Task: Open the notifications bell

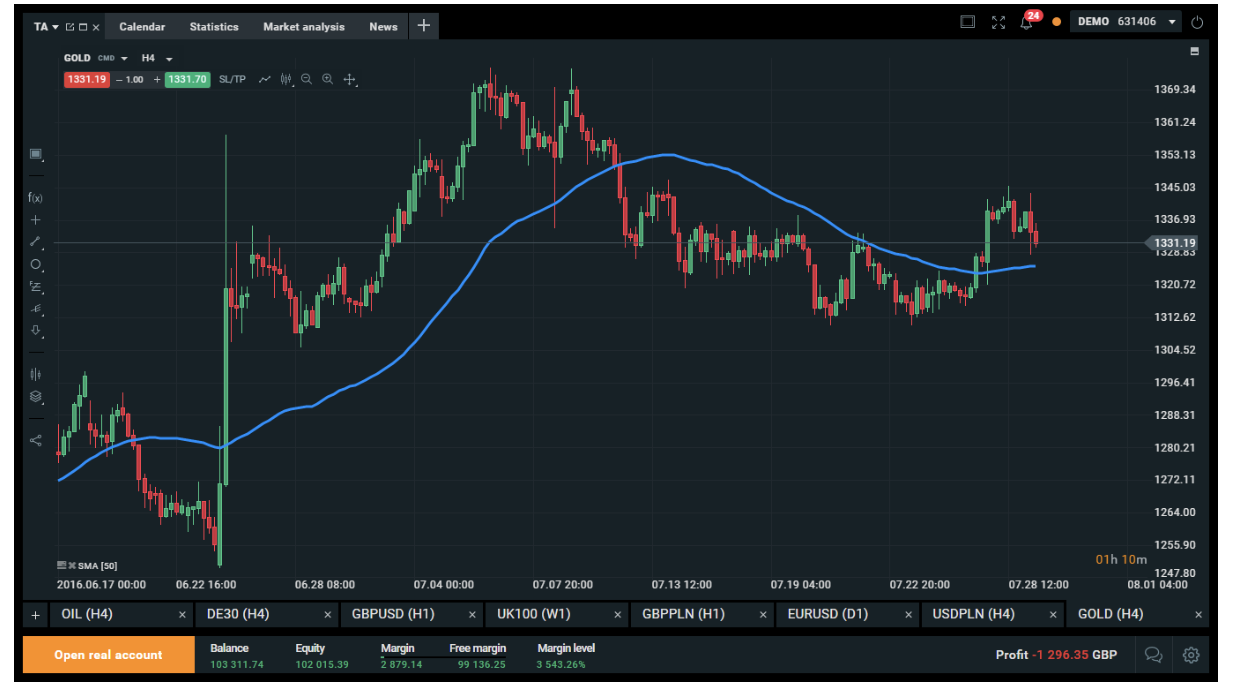Action: click(1026, 23)
